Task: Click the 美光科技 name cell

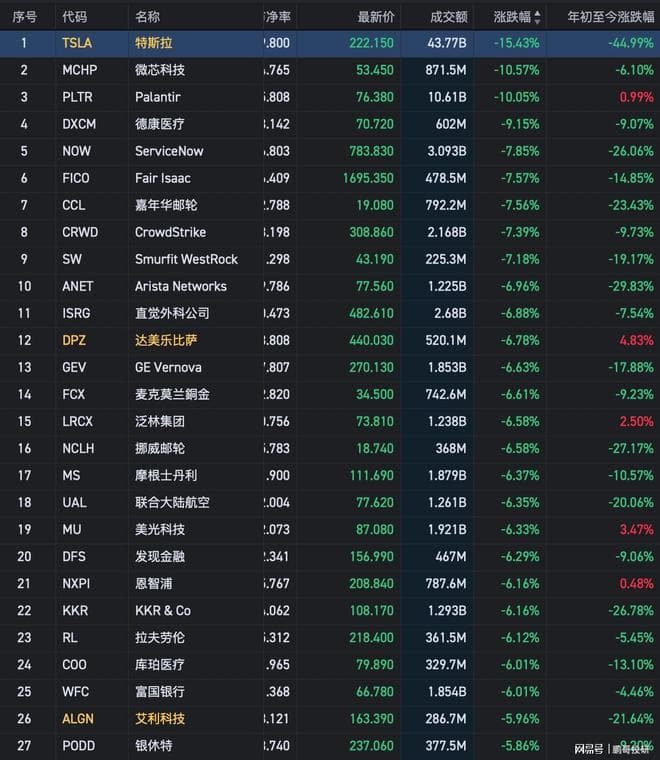Action: point(160,530)
